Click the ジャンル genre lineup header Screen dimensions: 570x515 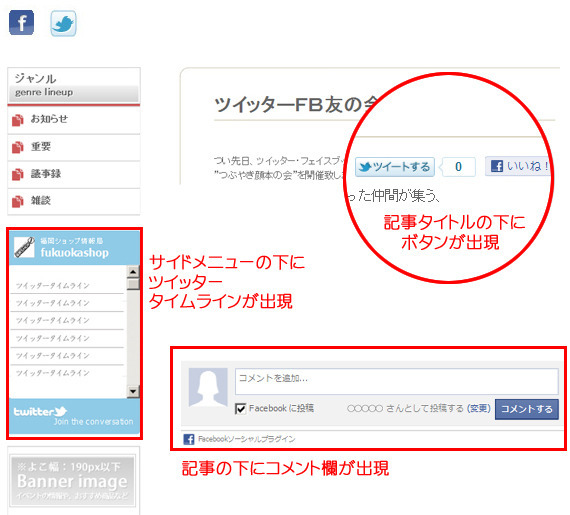[74, 86]
